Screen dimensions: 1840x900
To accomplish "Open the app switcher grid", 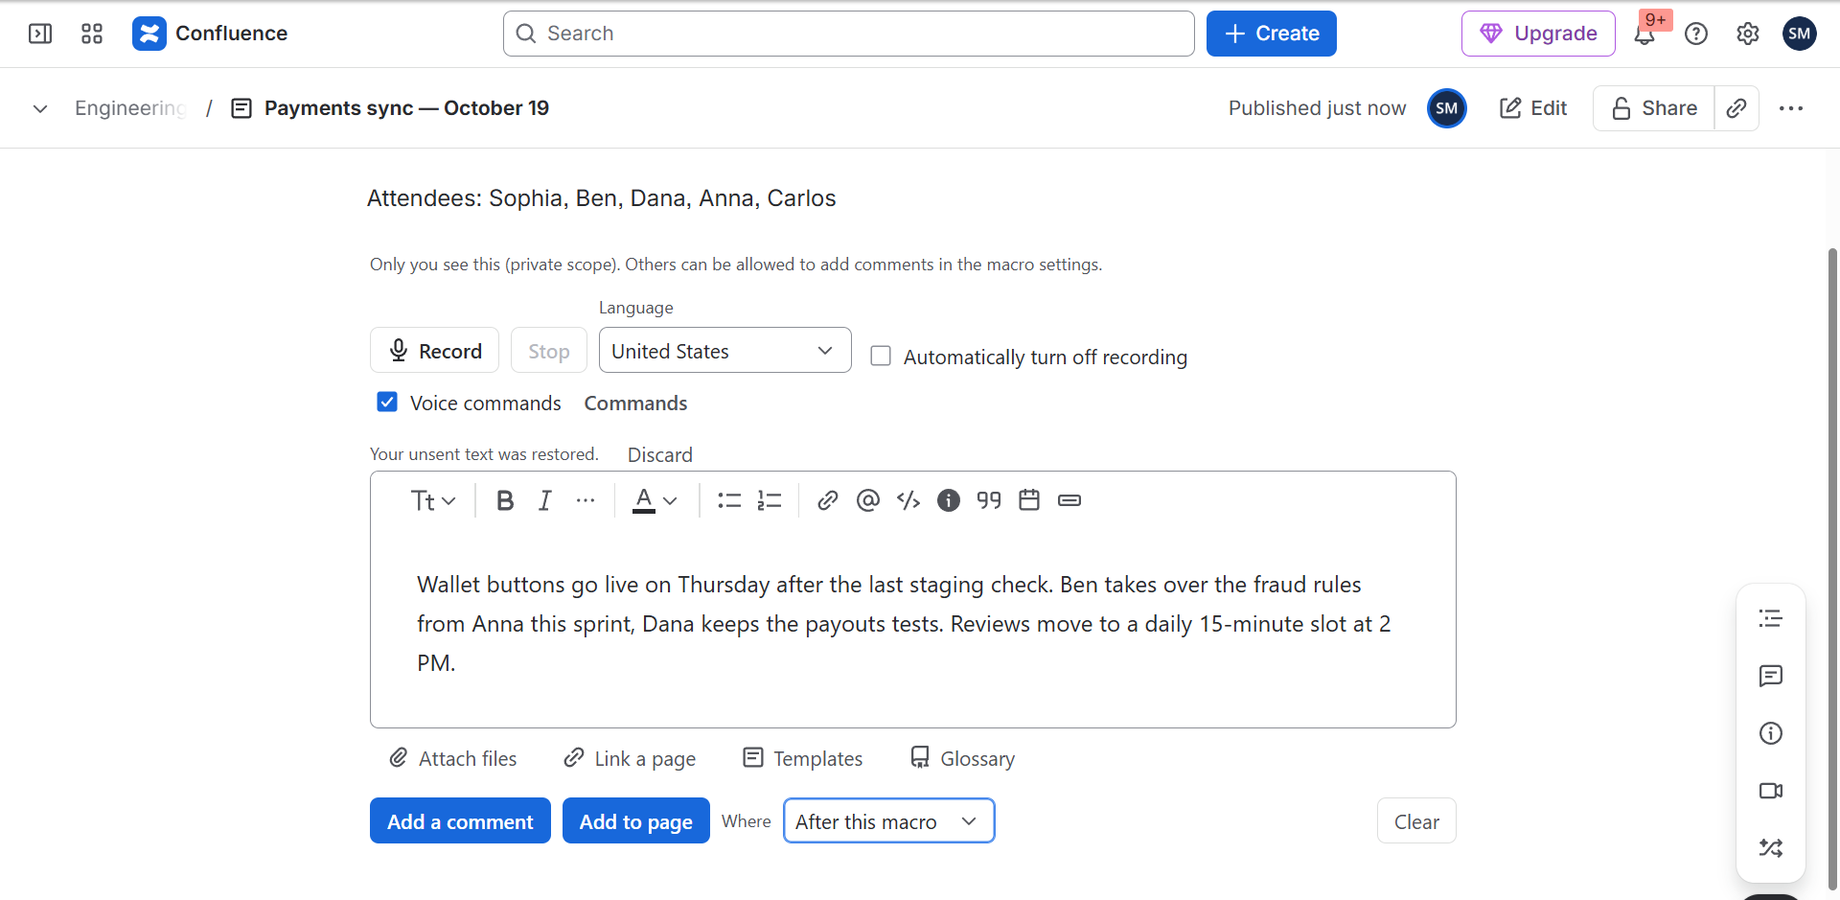I will pos(92,34).
